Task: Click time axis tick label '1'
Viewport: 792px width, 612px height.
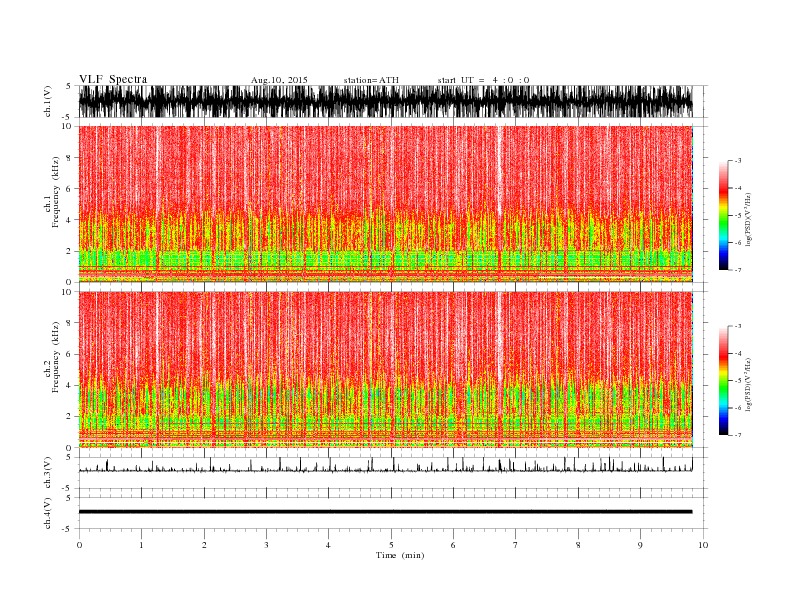Action: pos(141,545)
